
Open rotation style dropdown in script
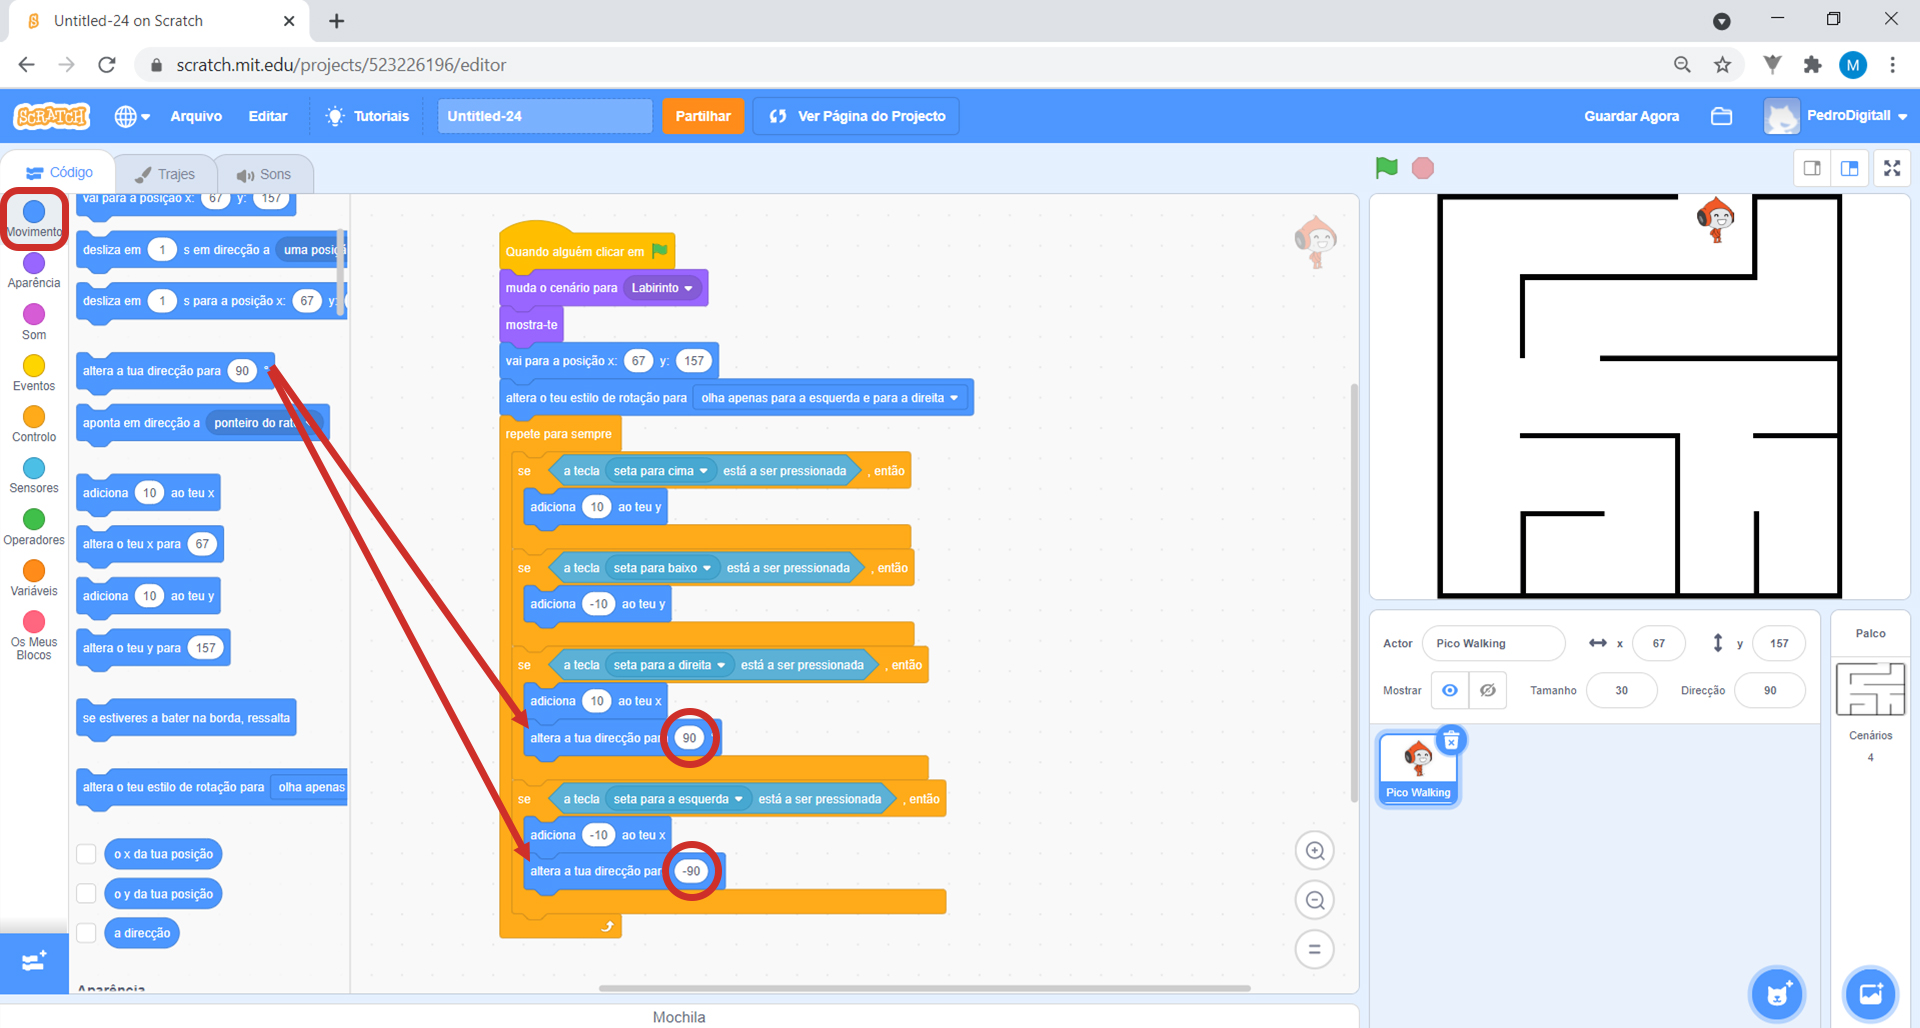830,398
